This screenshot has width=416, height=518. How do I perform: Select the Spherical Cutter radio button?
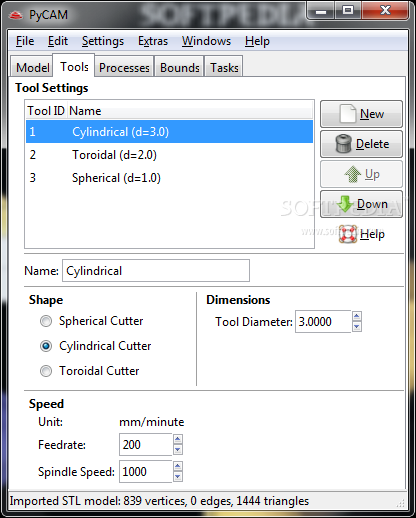[x=46, y=321]
